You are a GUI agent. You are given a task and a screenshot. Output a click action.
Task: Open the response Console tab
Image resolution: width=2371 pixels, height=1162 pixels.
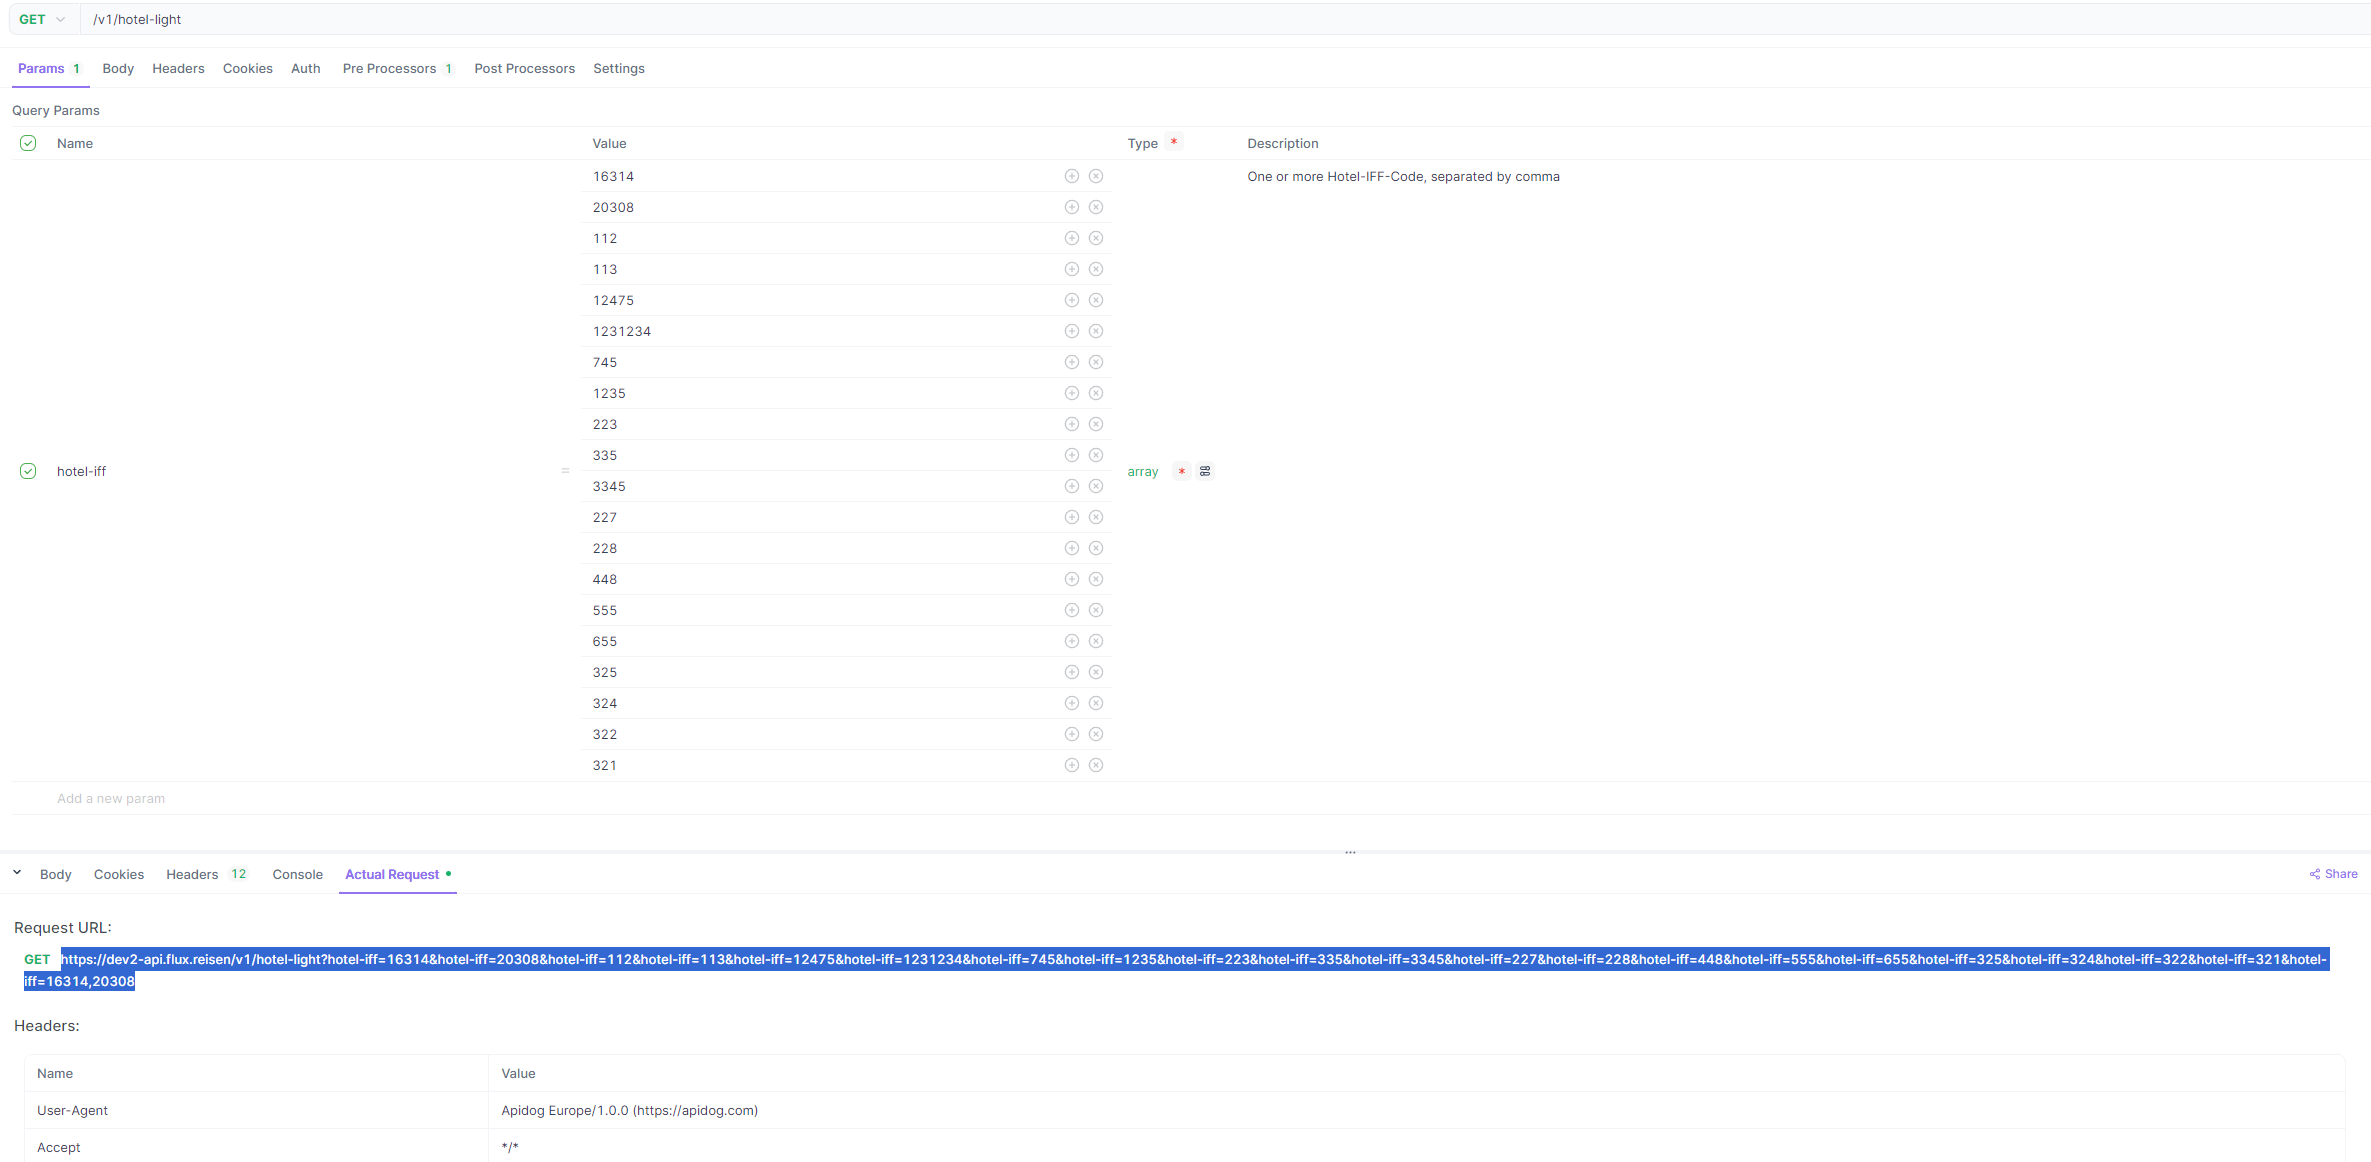tap(297, 874)
